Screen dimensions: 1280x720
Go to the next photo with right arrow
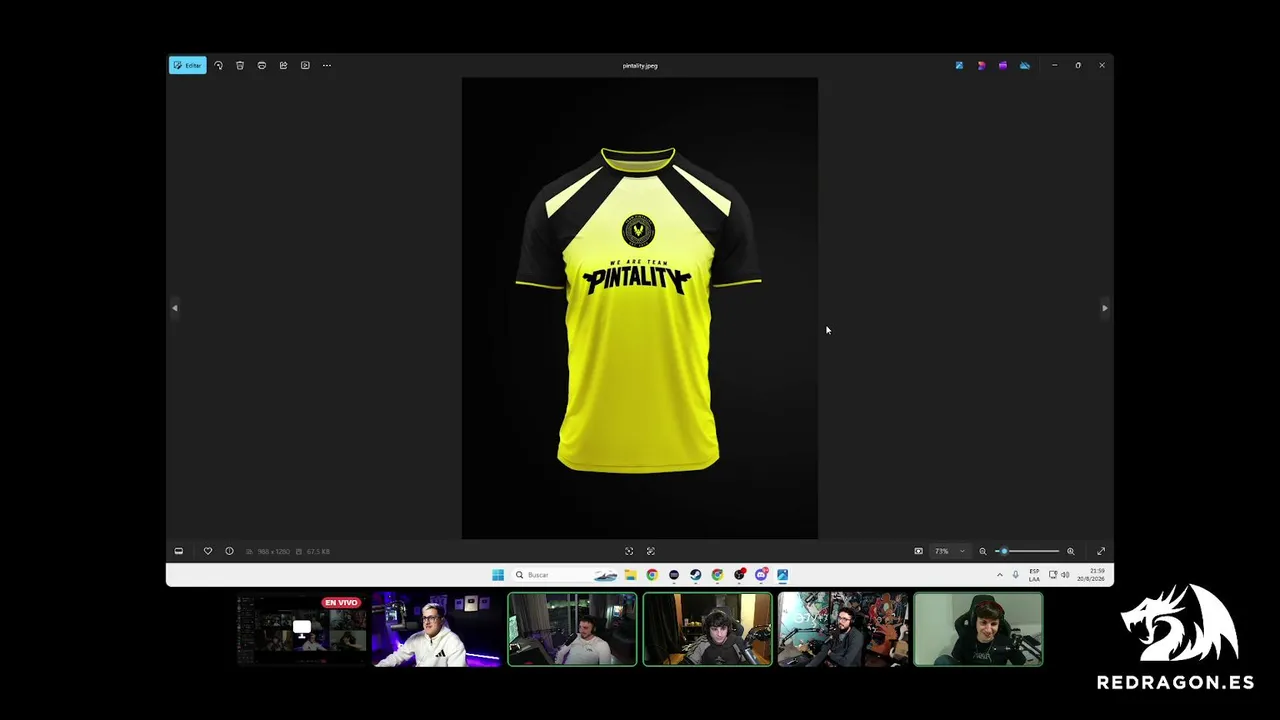1105,308
